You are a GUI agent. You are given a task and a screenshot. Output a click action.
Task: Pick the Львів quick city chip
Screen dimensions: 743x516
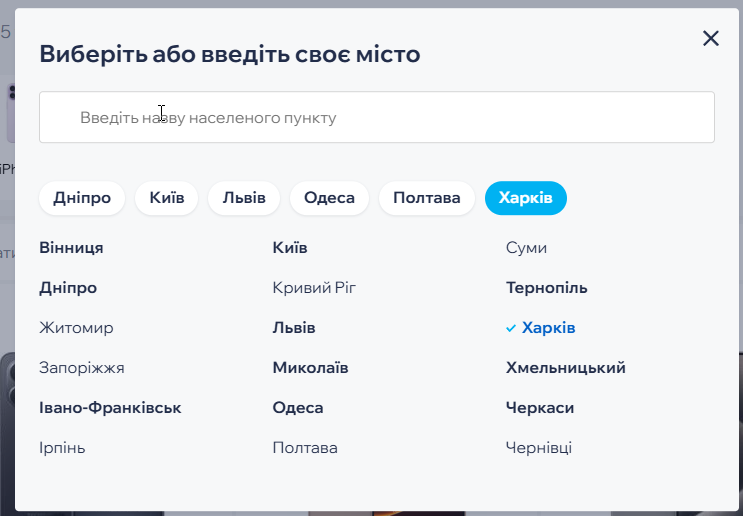pos(244,198)
